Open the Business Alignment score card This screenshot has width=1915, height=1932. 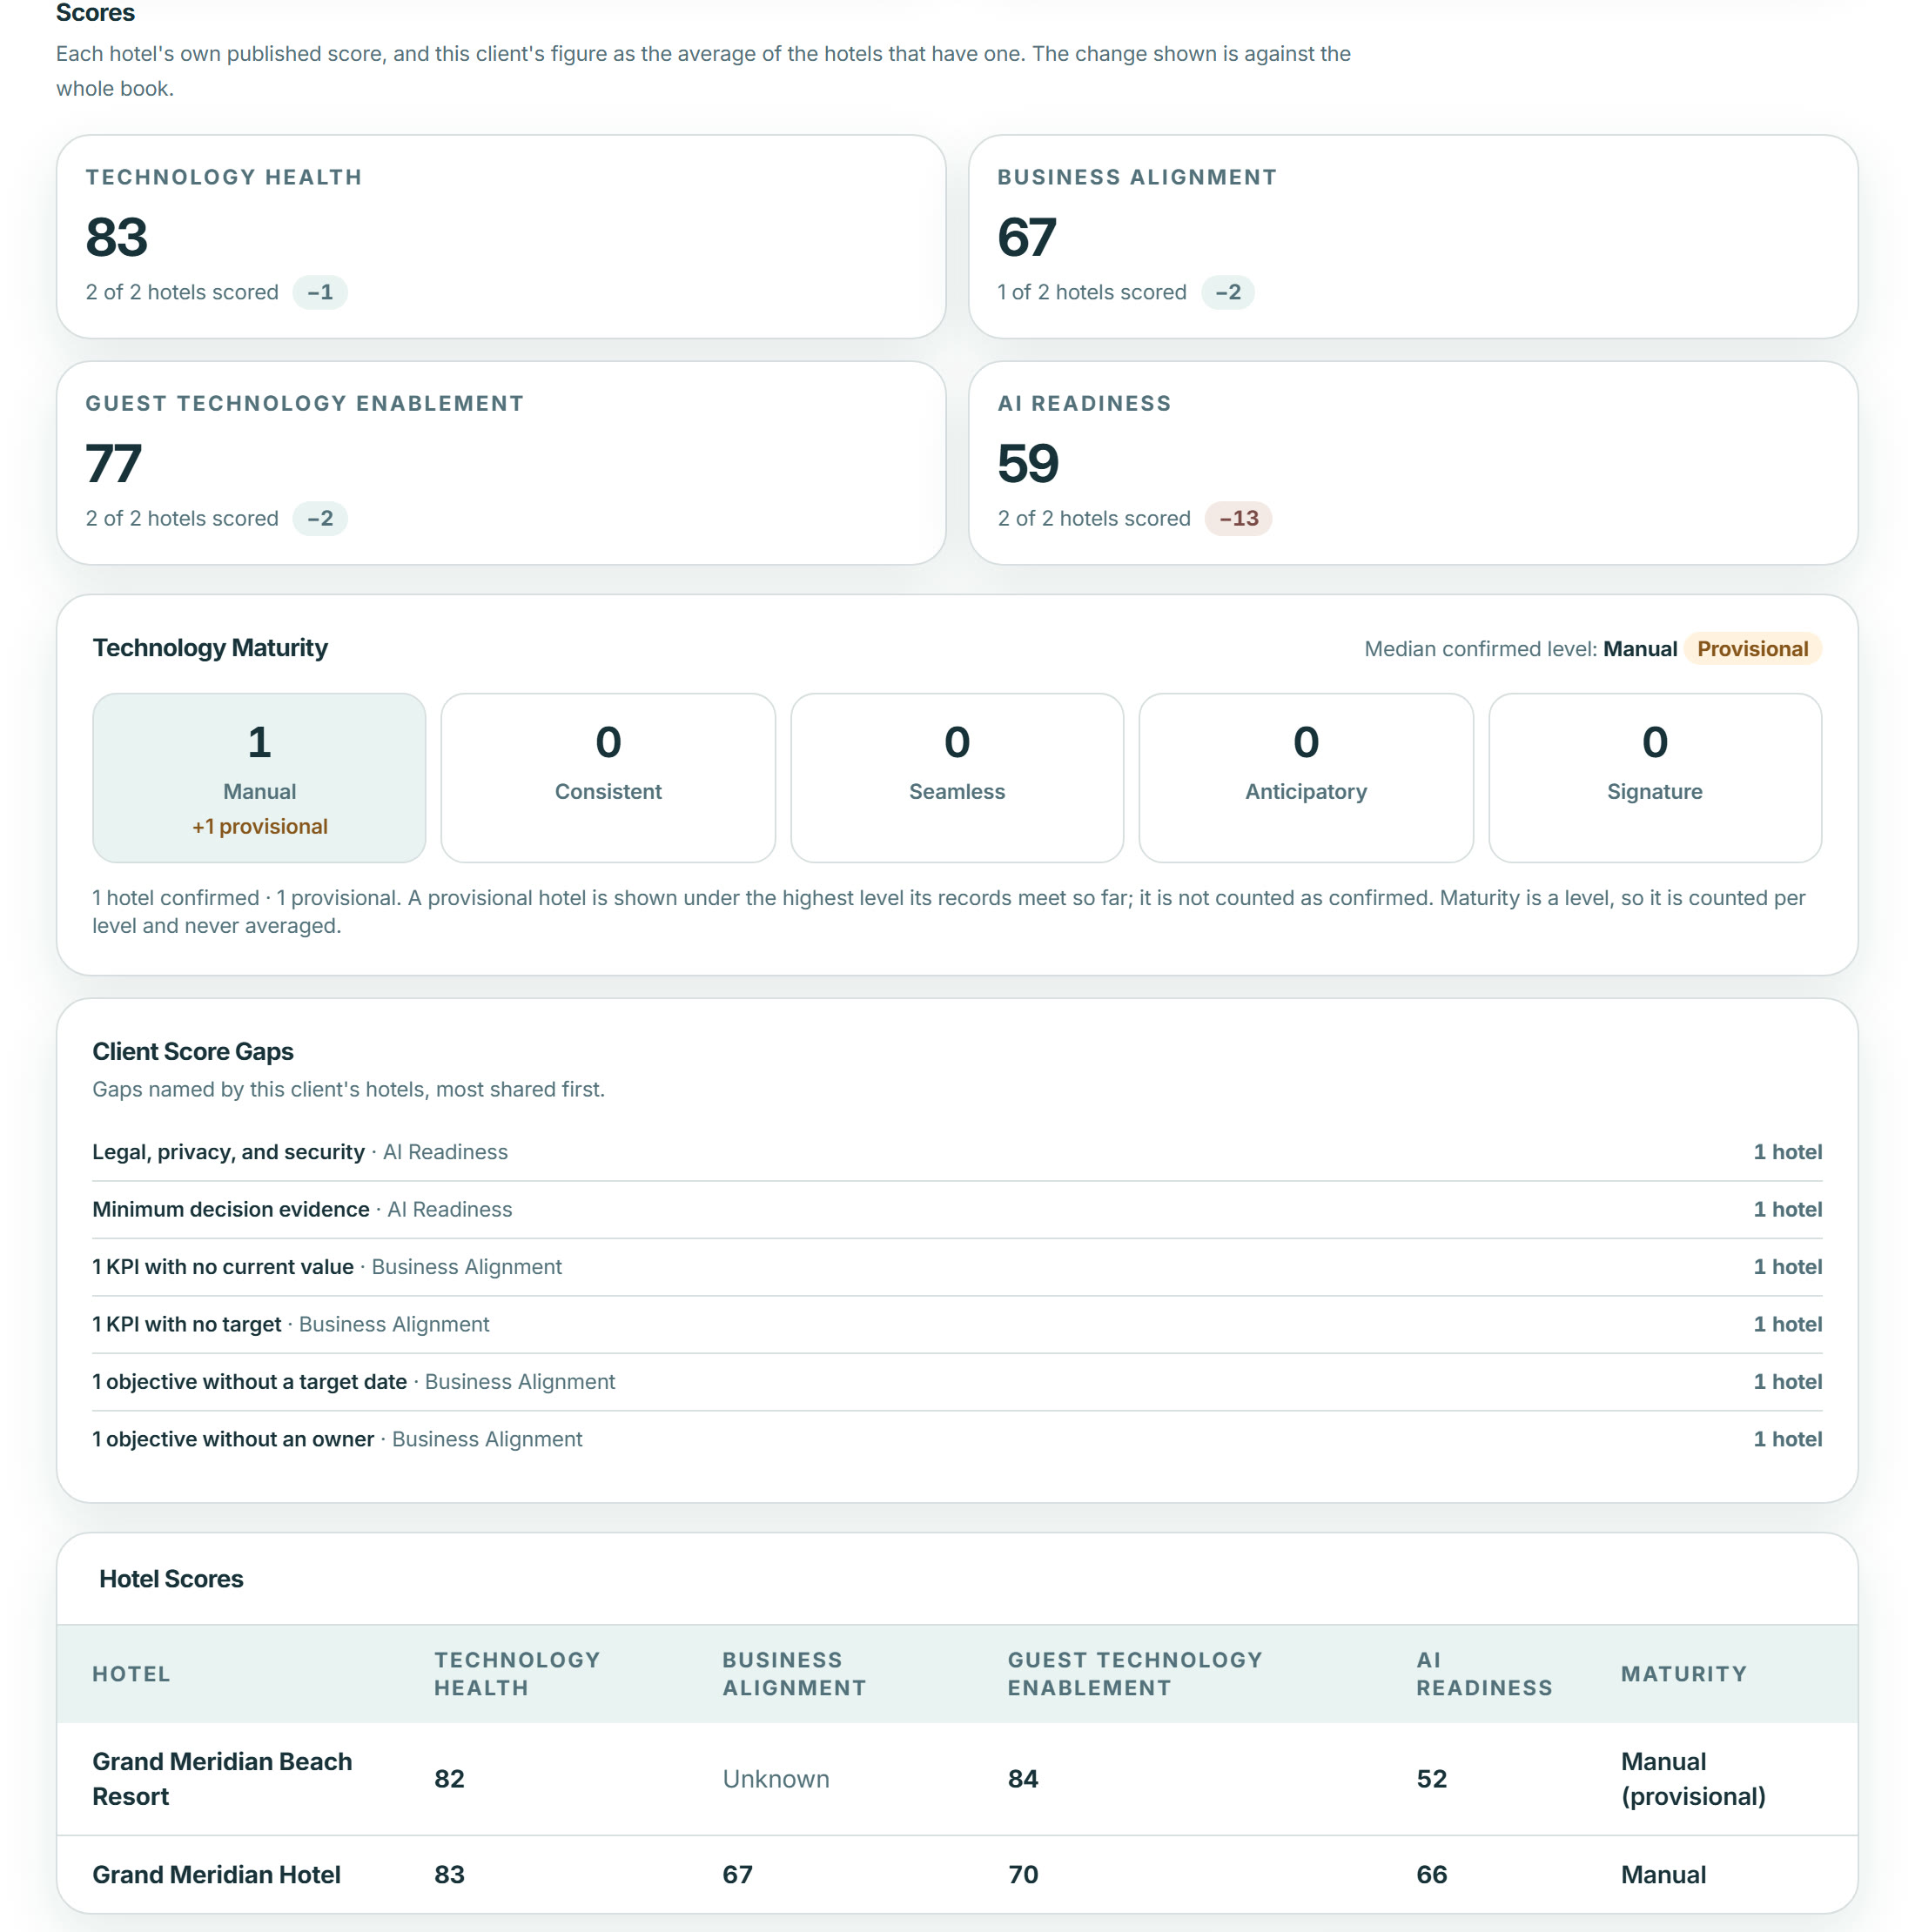coord(1413,237)
